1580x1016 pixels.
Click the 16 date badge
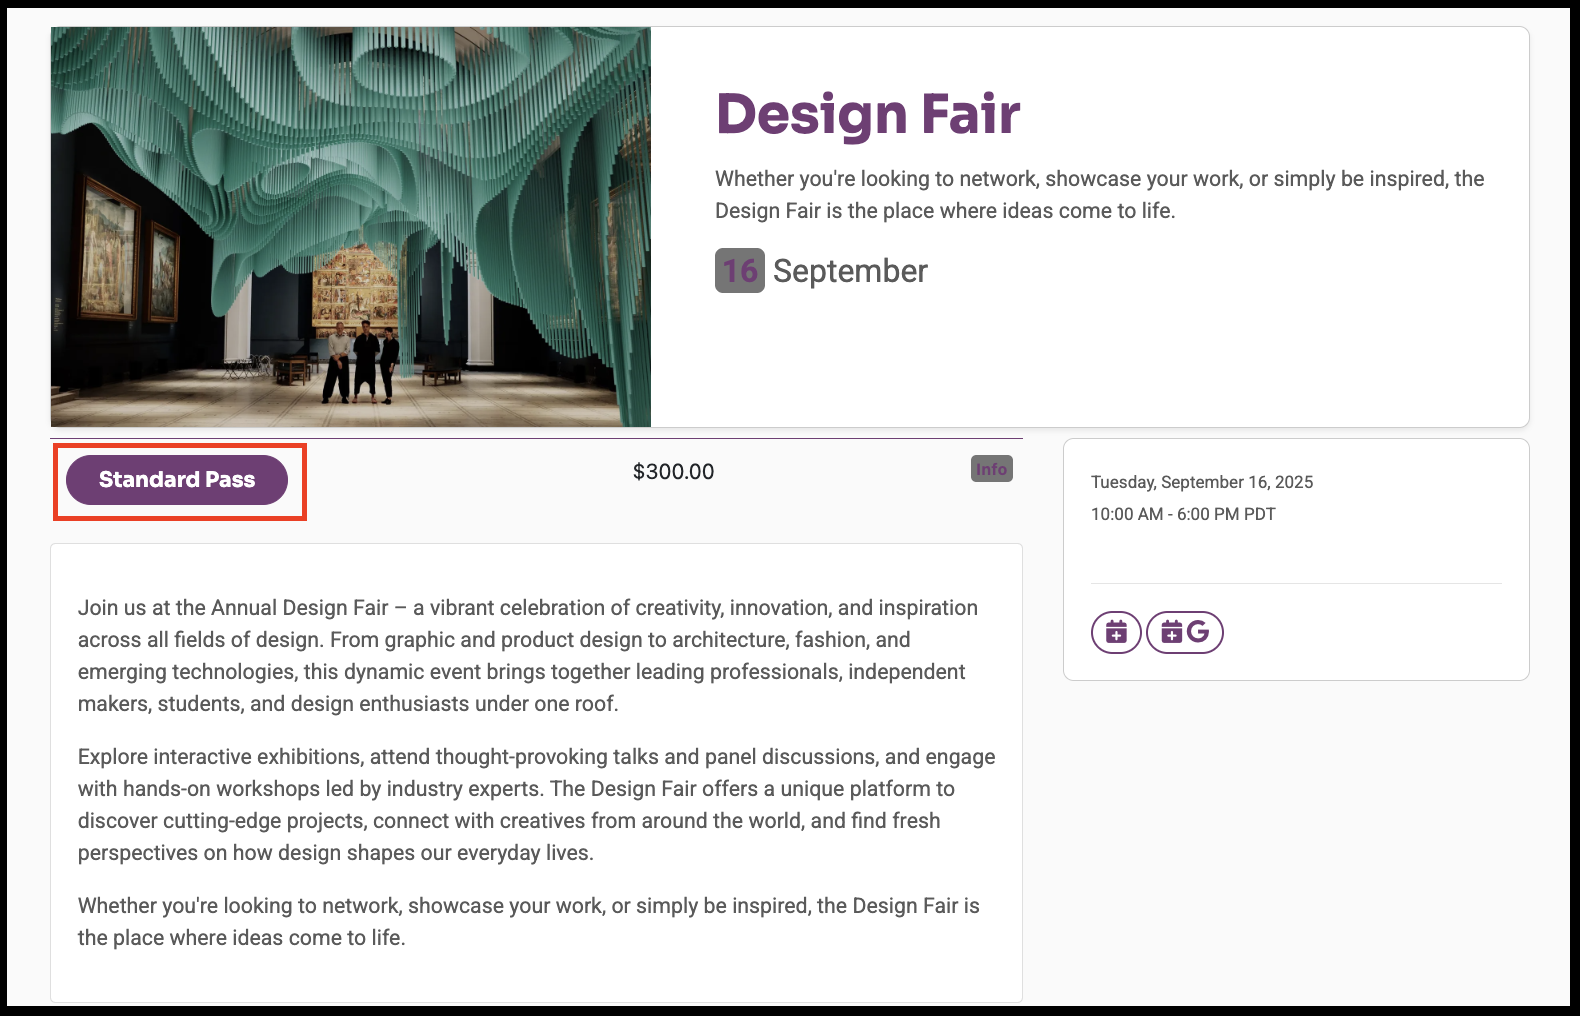(x=740, y=271)
